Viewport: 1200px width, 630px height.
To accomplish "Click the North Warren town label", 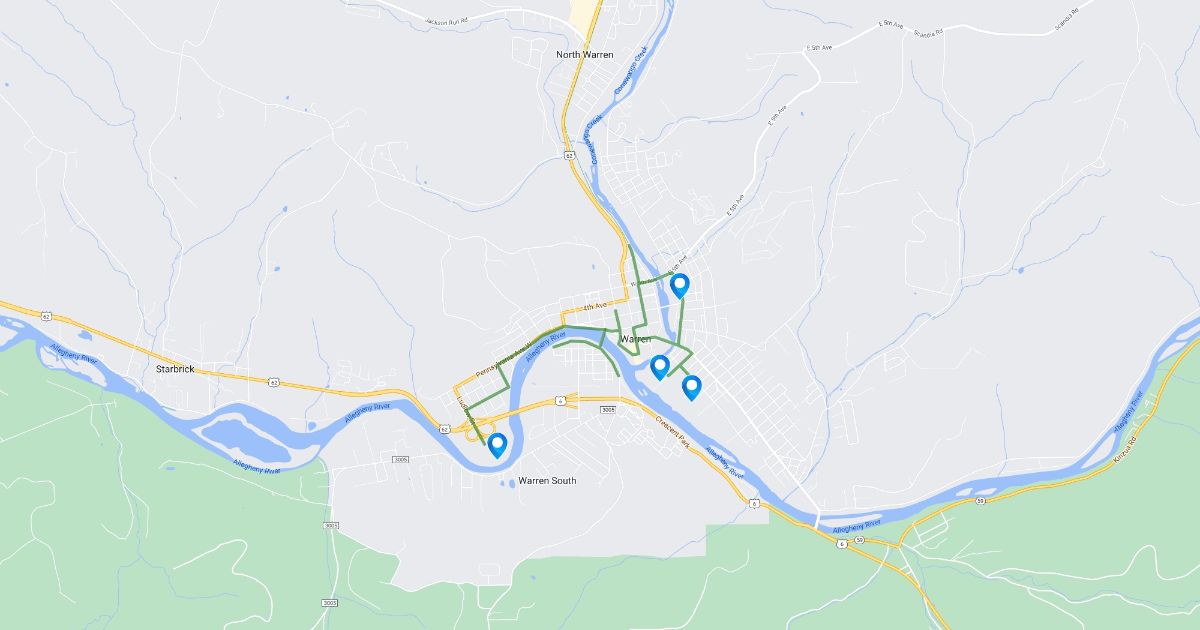I will pos(585,55).
